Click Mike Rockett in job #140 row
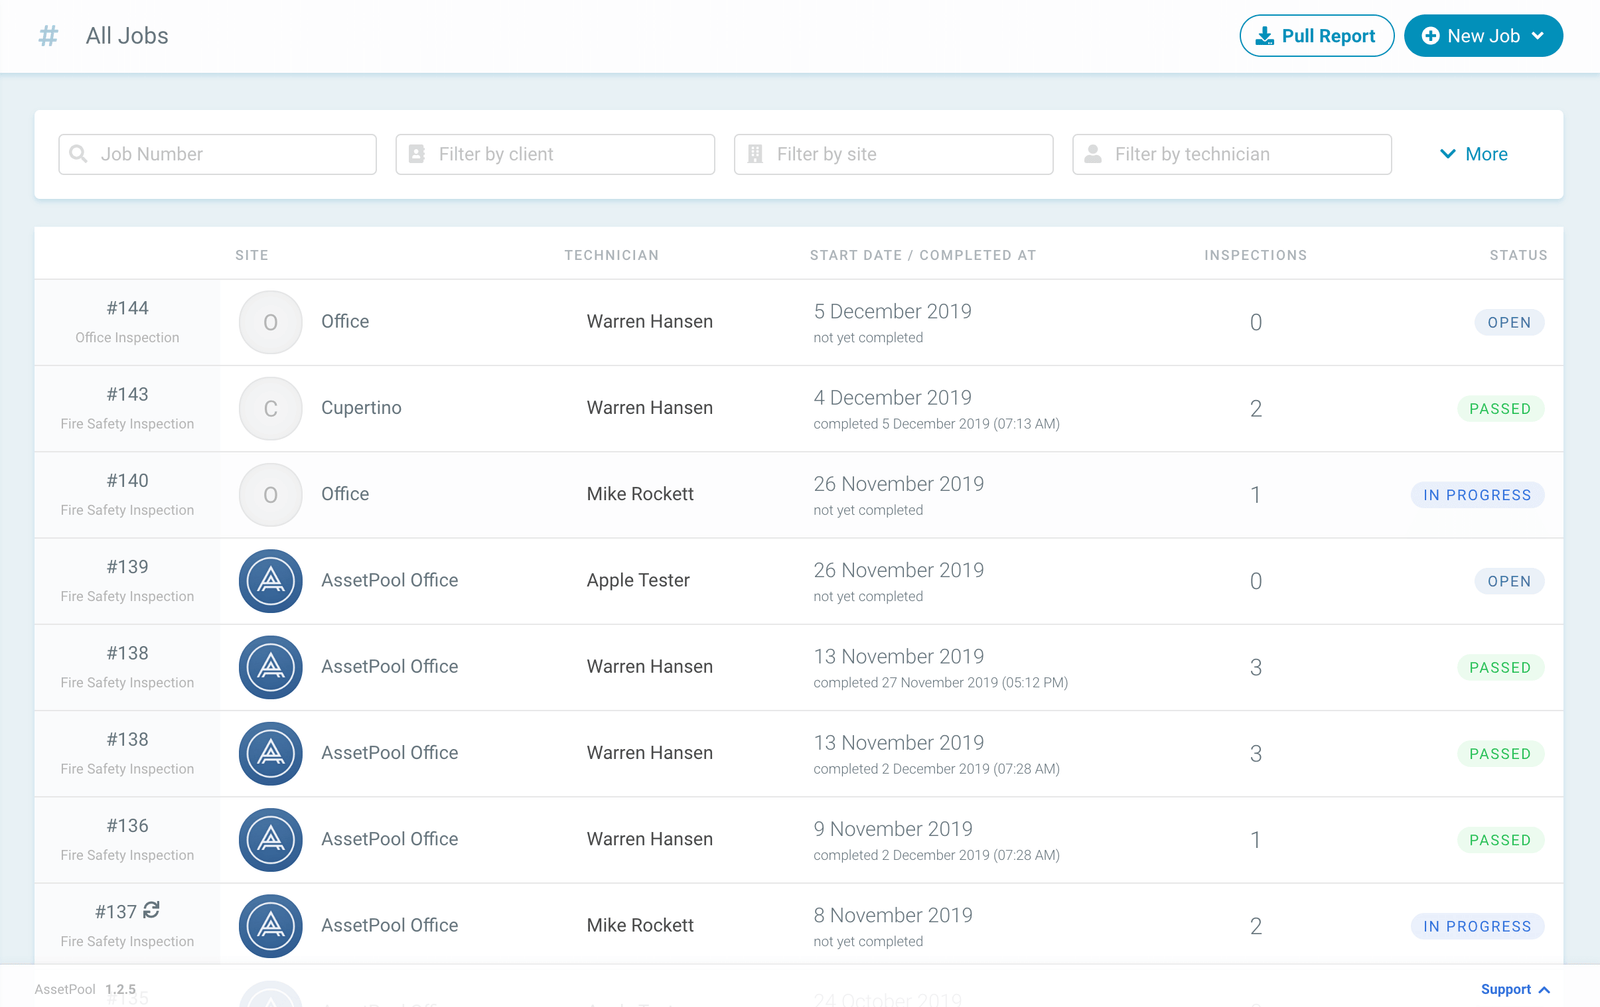This screenshot has width=1600, height=1007. tap(640, 494)
